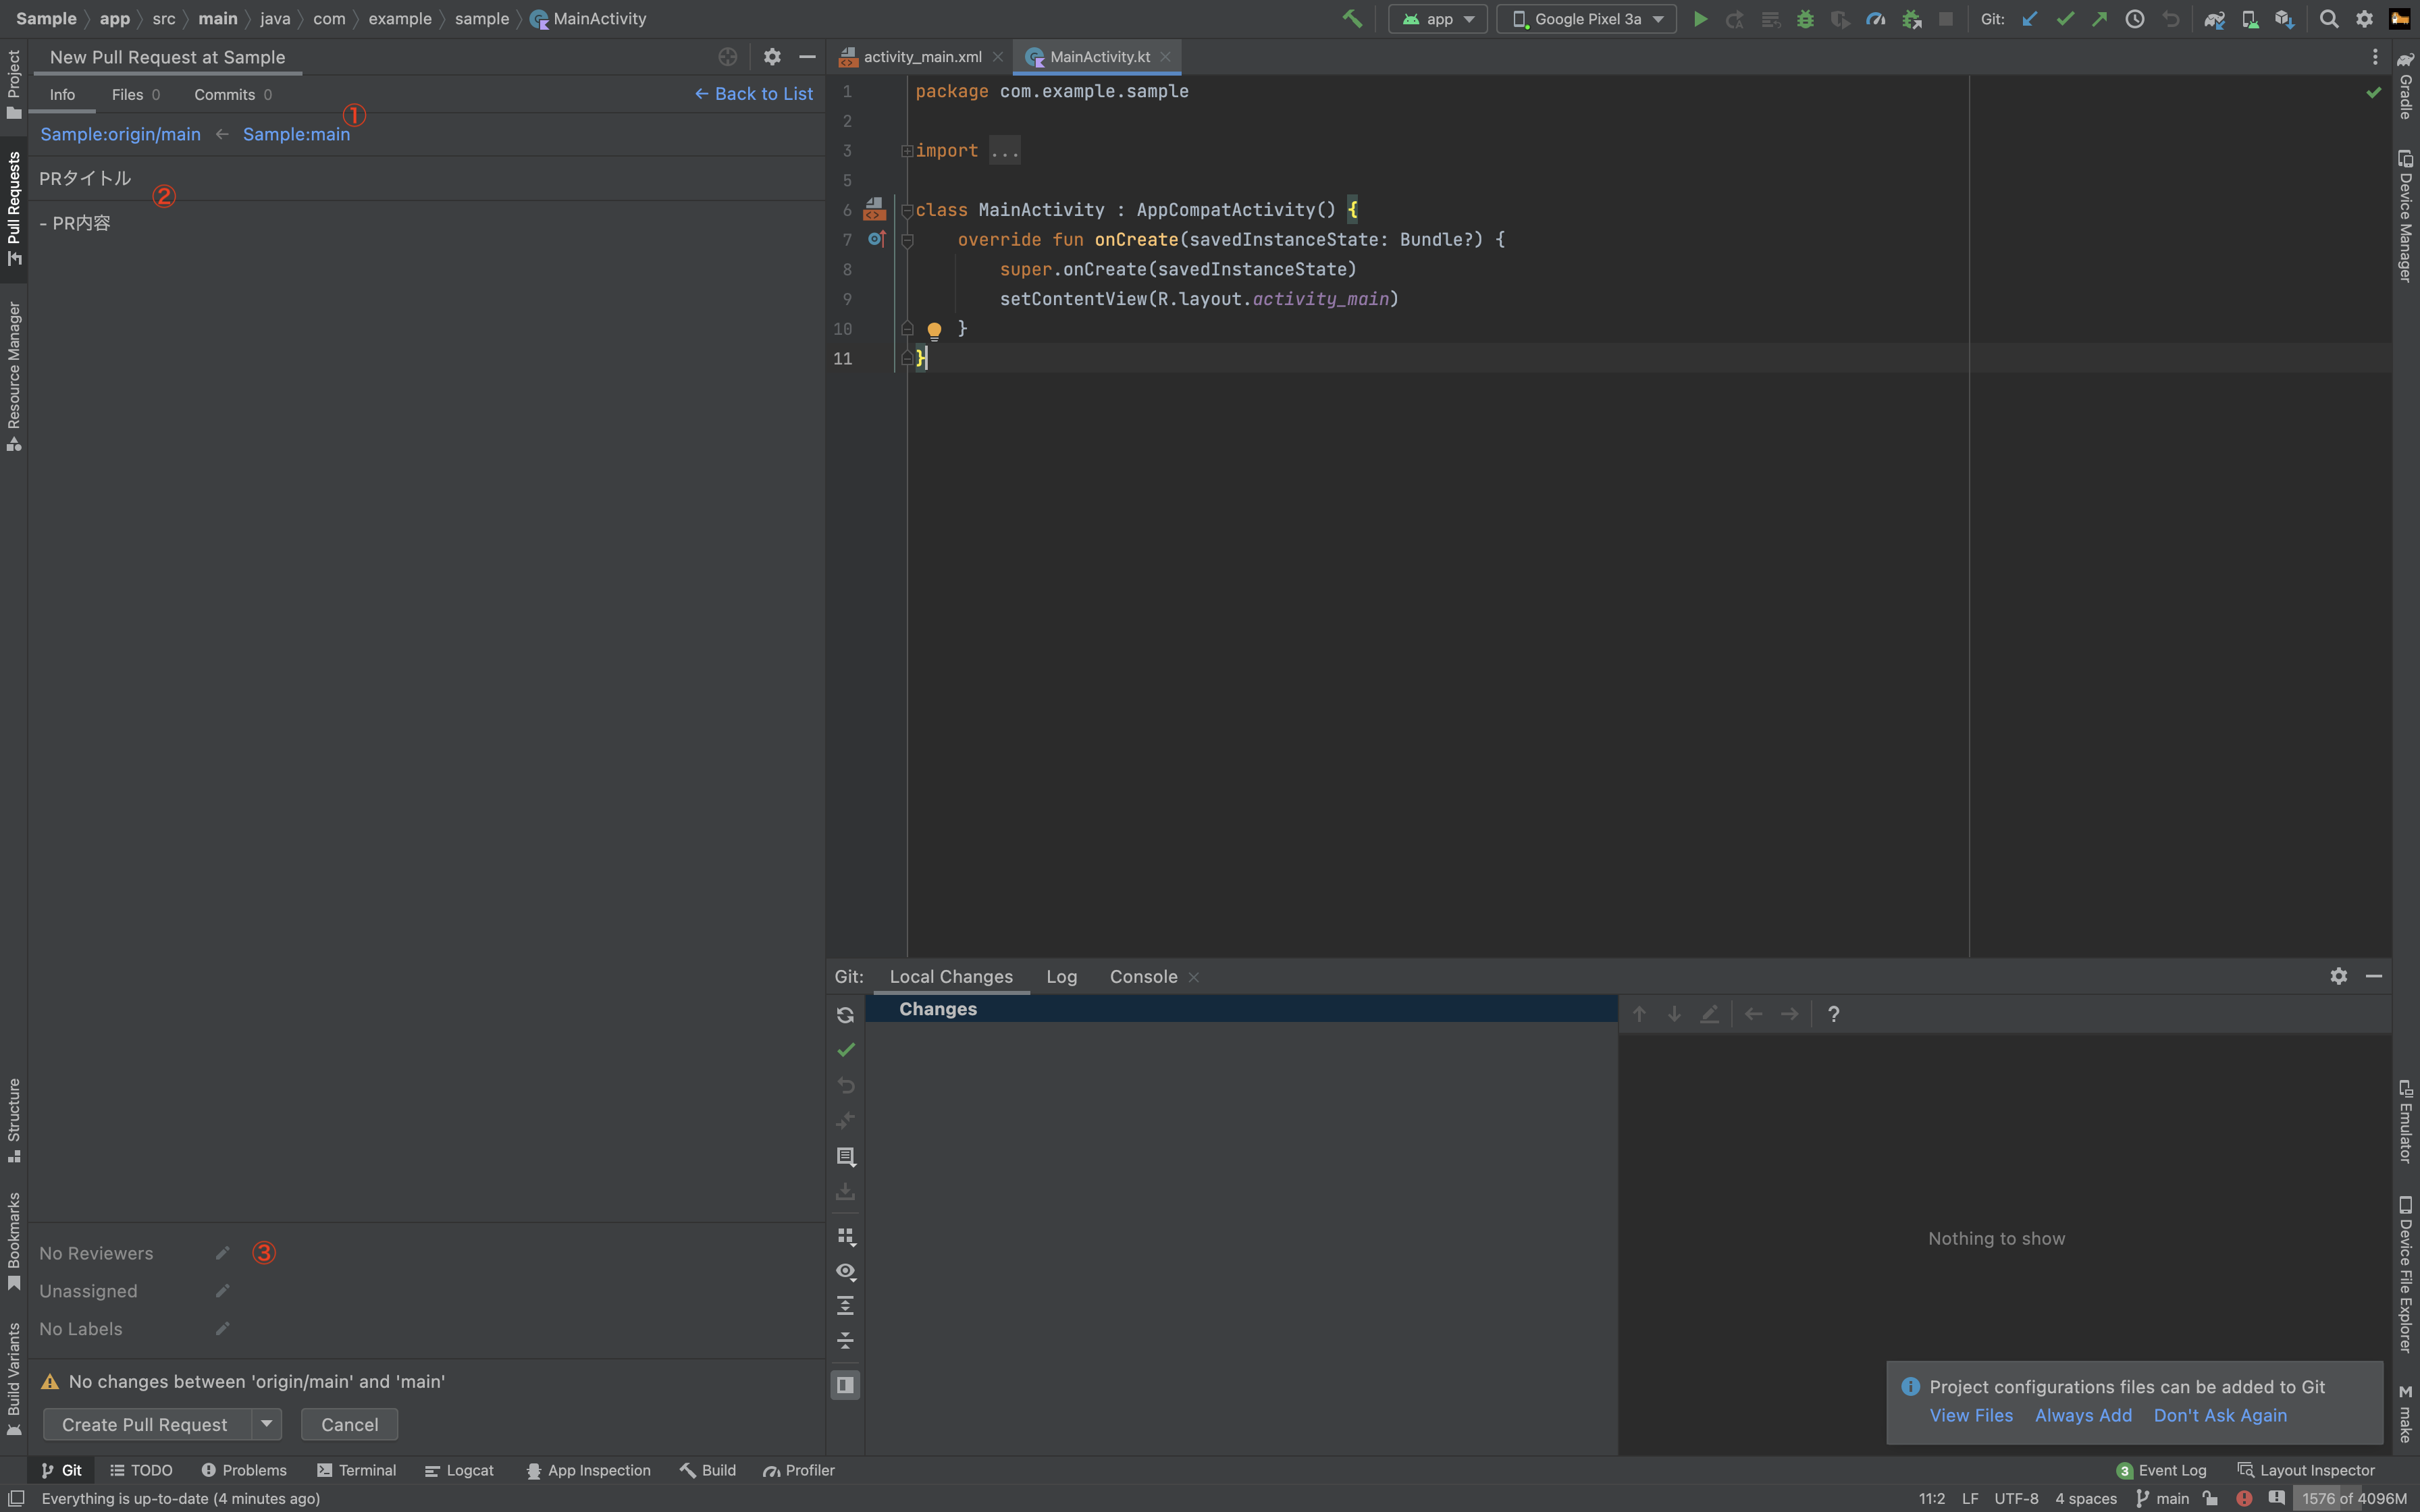Click the Git Push arrow icon
2420x1512 pixels.
[x=2099, y=19]
